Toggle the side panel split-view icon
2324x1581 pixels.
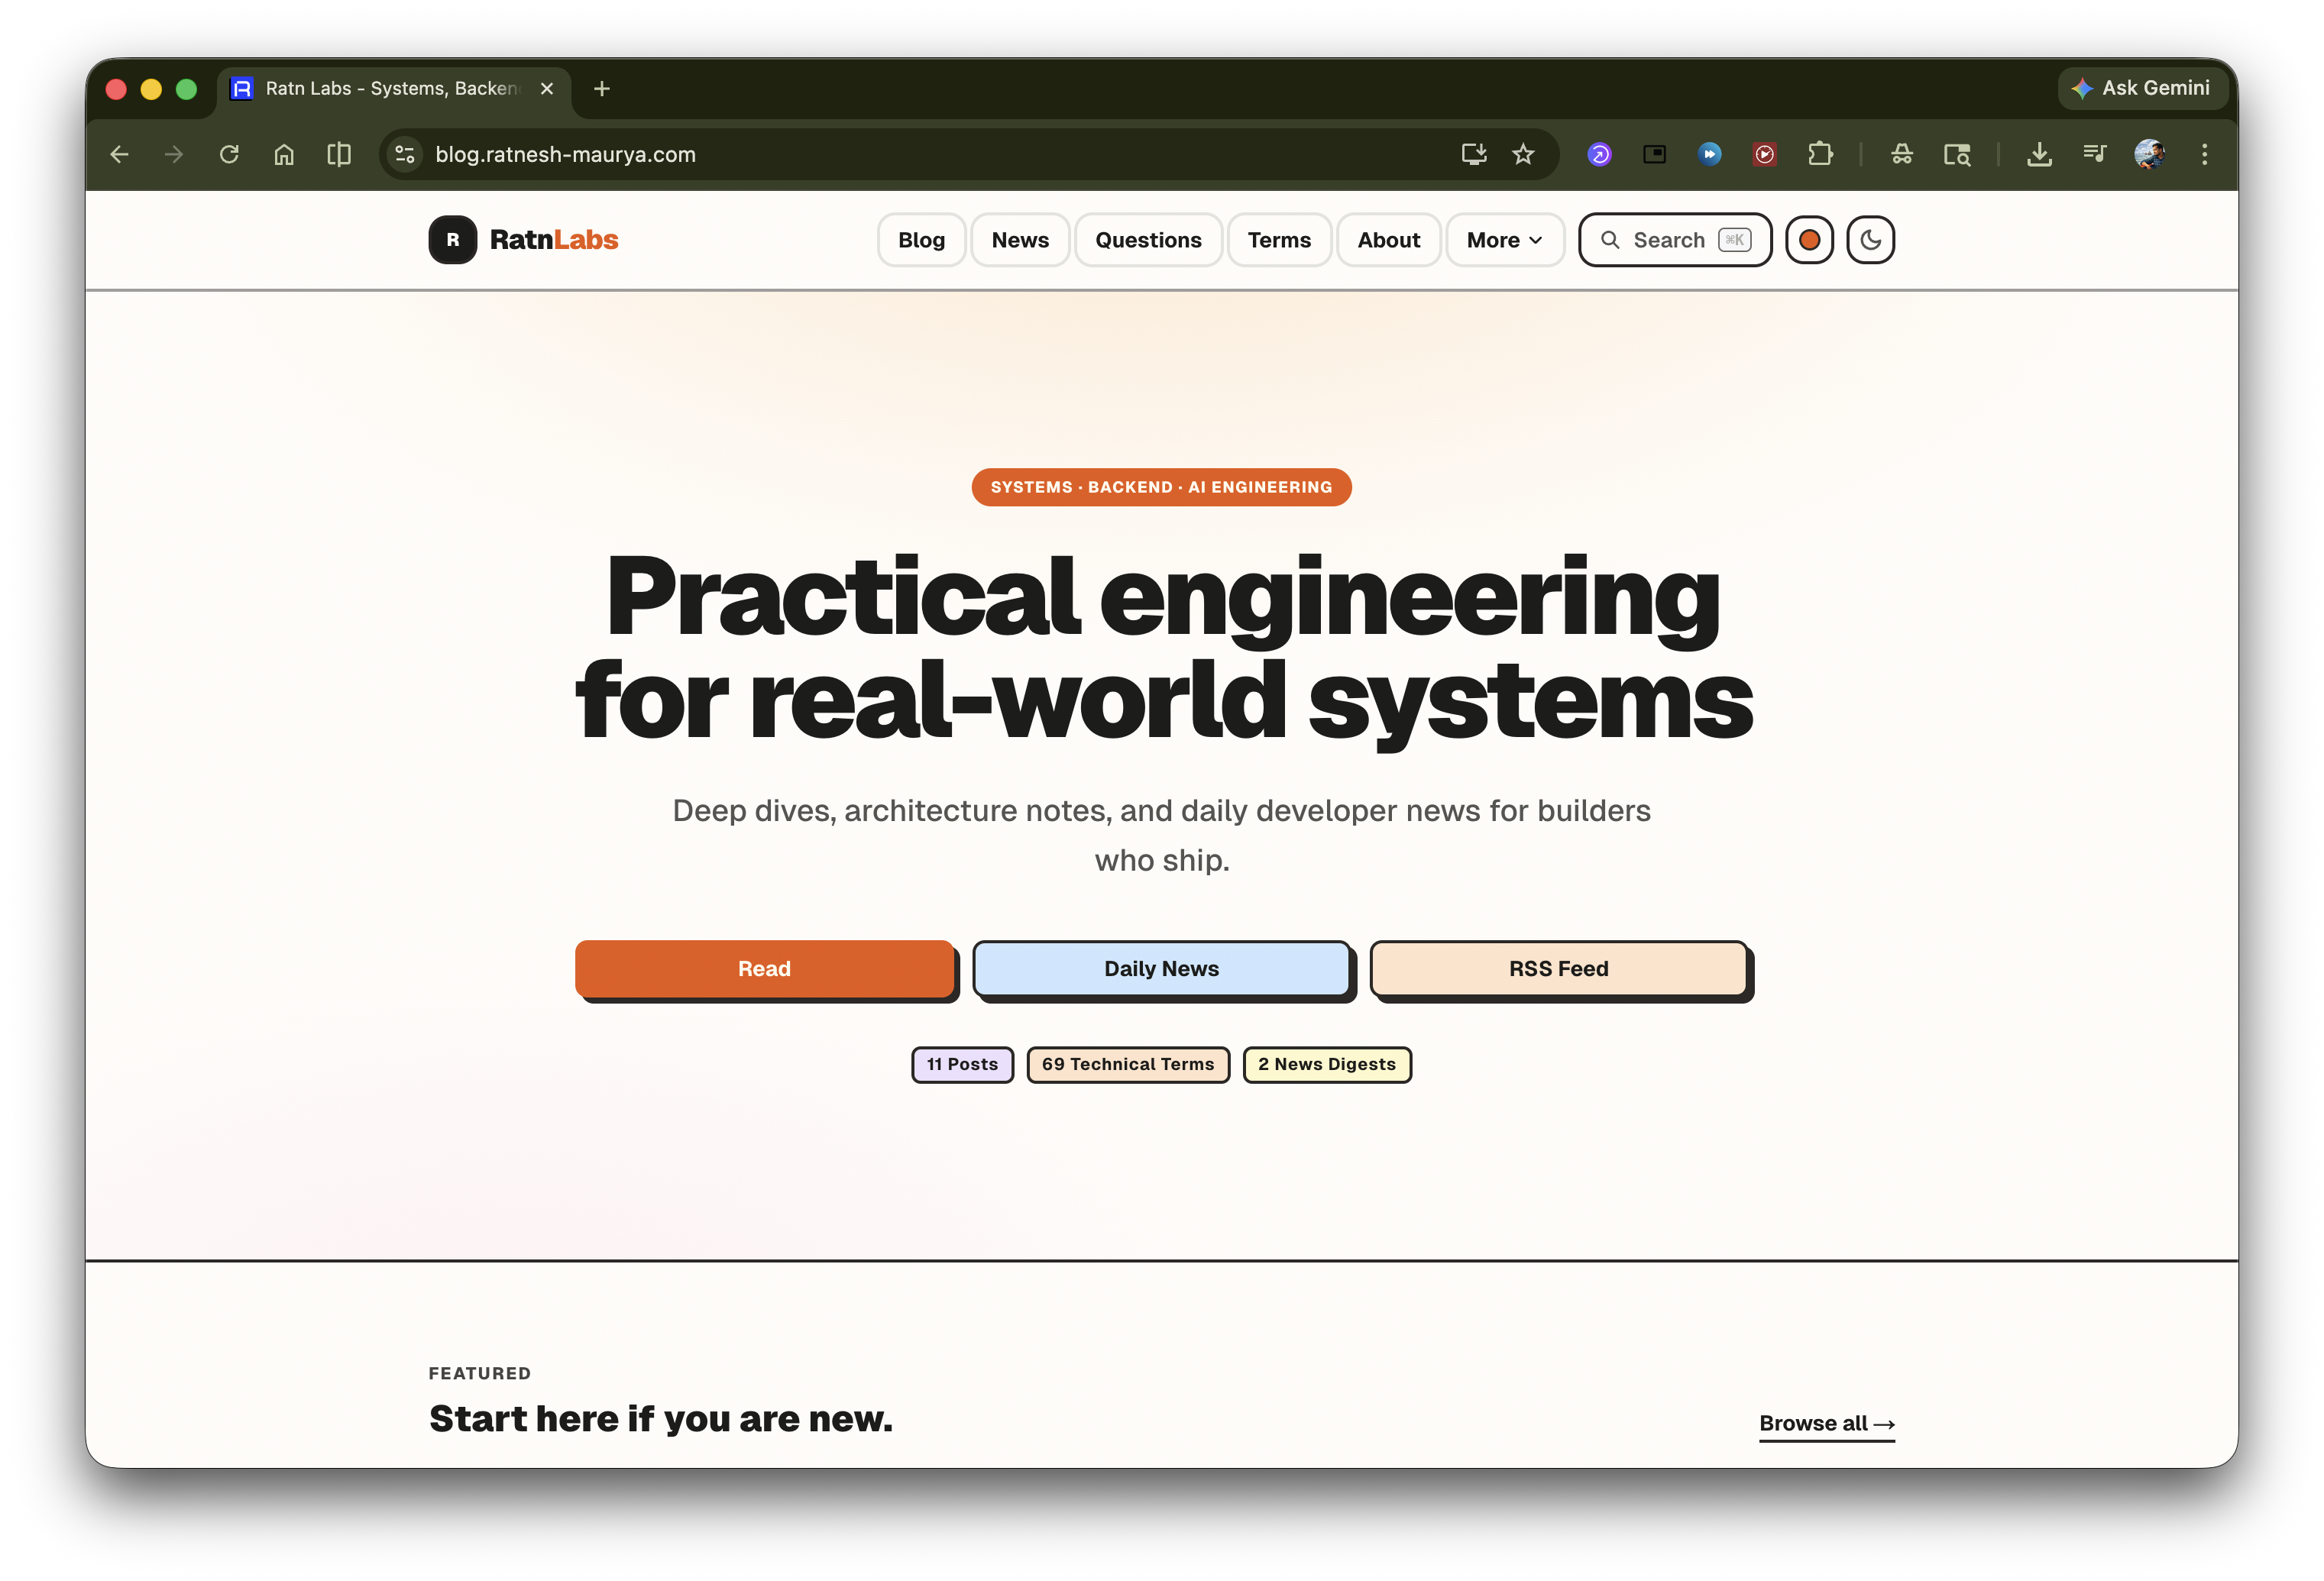point(339,154)
